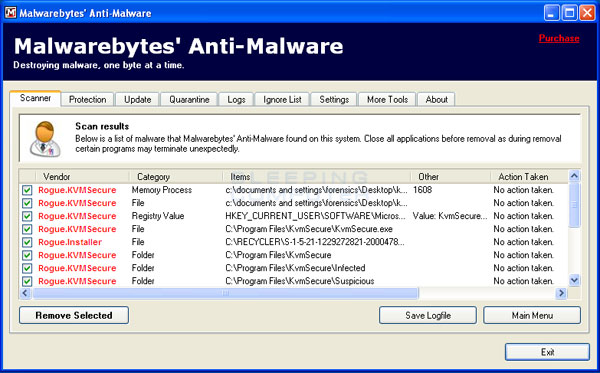Click the Malwarebytes title bar logo icon
The height and width of the screenshot is (373, 600).
tap(10, 13)
